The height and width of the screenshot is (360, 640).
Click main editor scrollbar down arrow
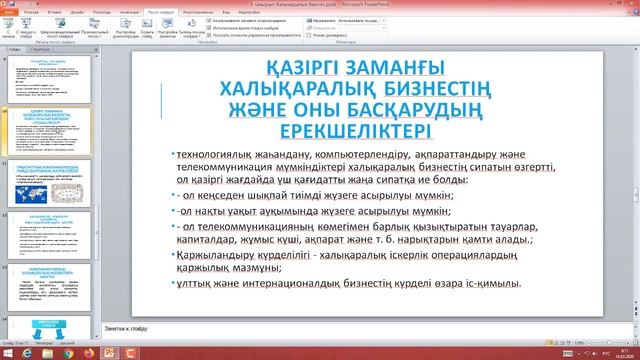click(x=636, y=303)
